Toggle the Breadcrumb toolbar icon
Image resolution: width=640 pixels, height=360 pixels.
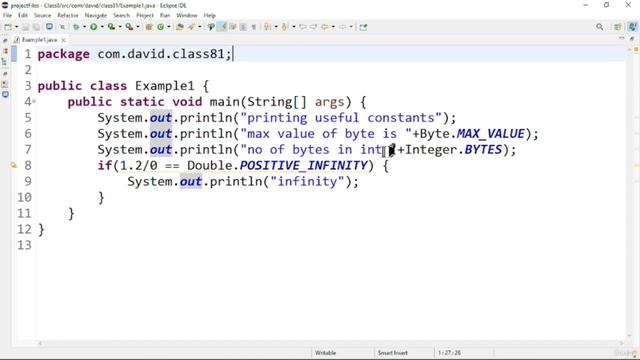tap(211, 27)
